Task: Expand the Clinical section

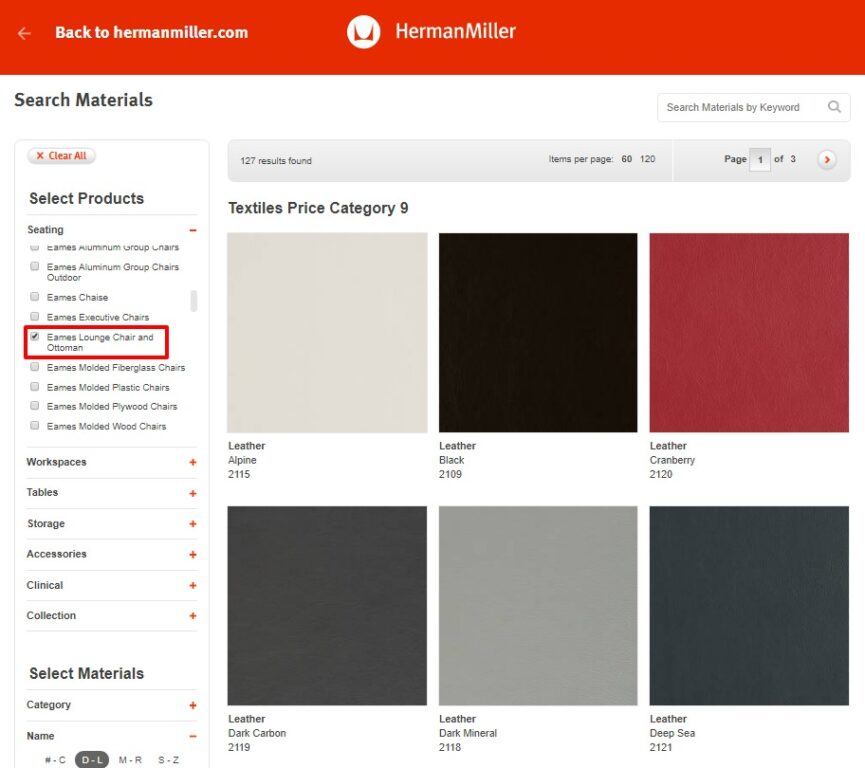Action: tap(193, 585)
